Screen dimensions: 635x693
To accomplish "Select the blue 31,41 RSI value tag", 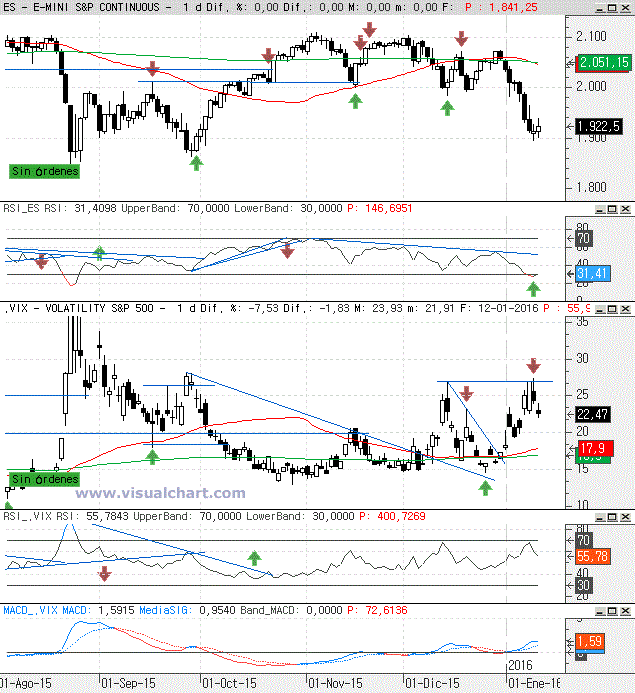I will tap(593, 274).
